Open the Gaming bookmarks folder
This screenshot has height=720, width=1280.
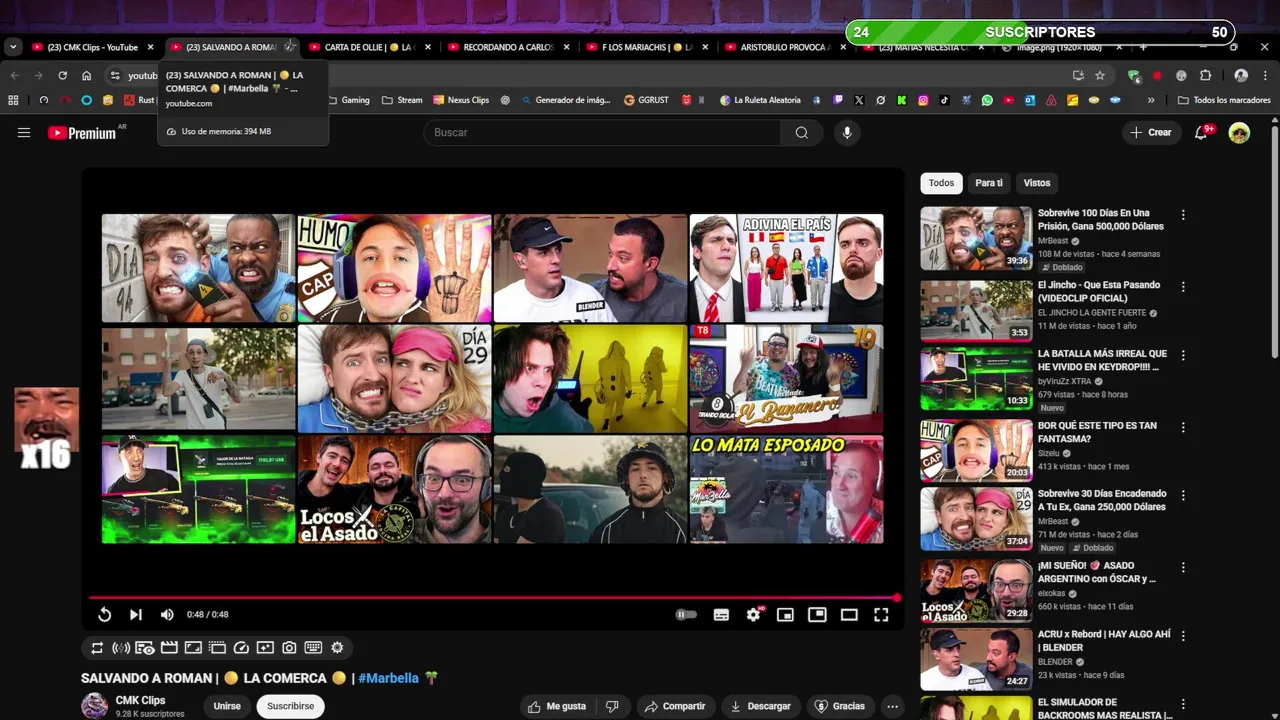click(348, 100)
